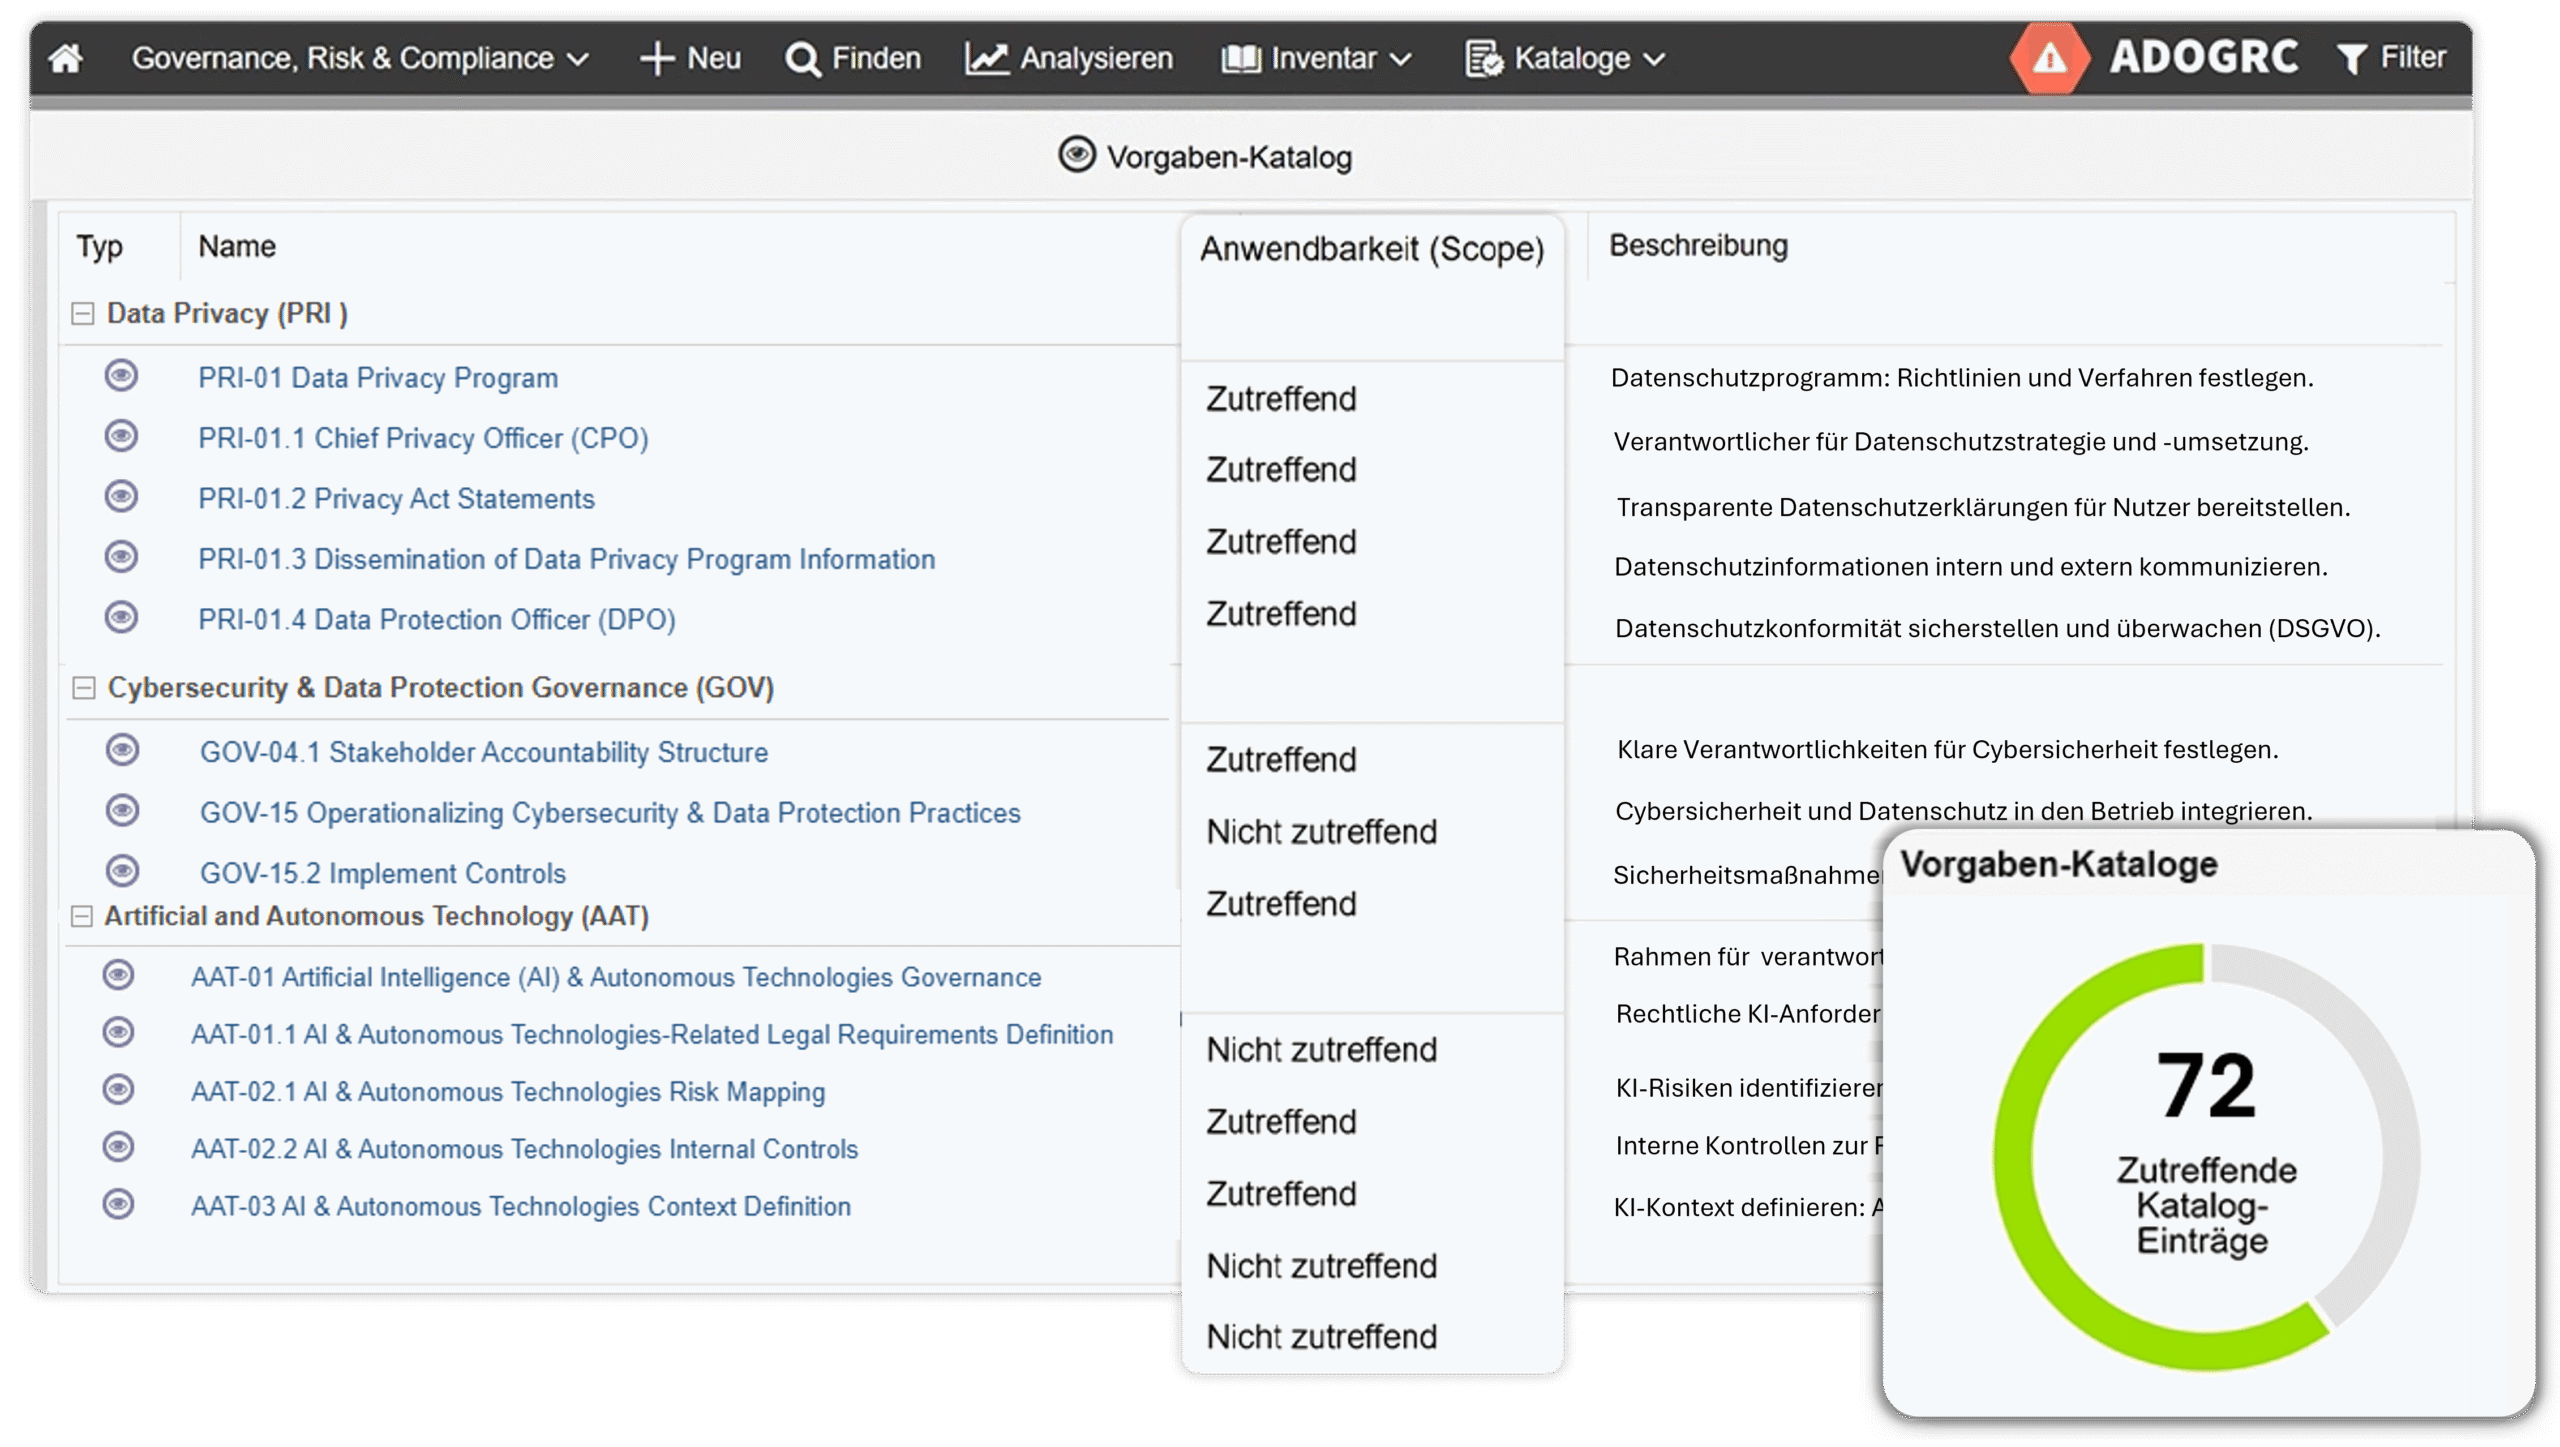The image size is (2560, 1447).
Task: Click the eye icon for PRI-01.1
Action: point(121,436)
